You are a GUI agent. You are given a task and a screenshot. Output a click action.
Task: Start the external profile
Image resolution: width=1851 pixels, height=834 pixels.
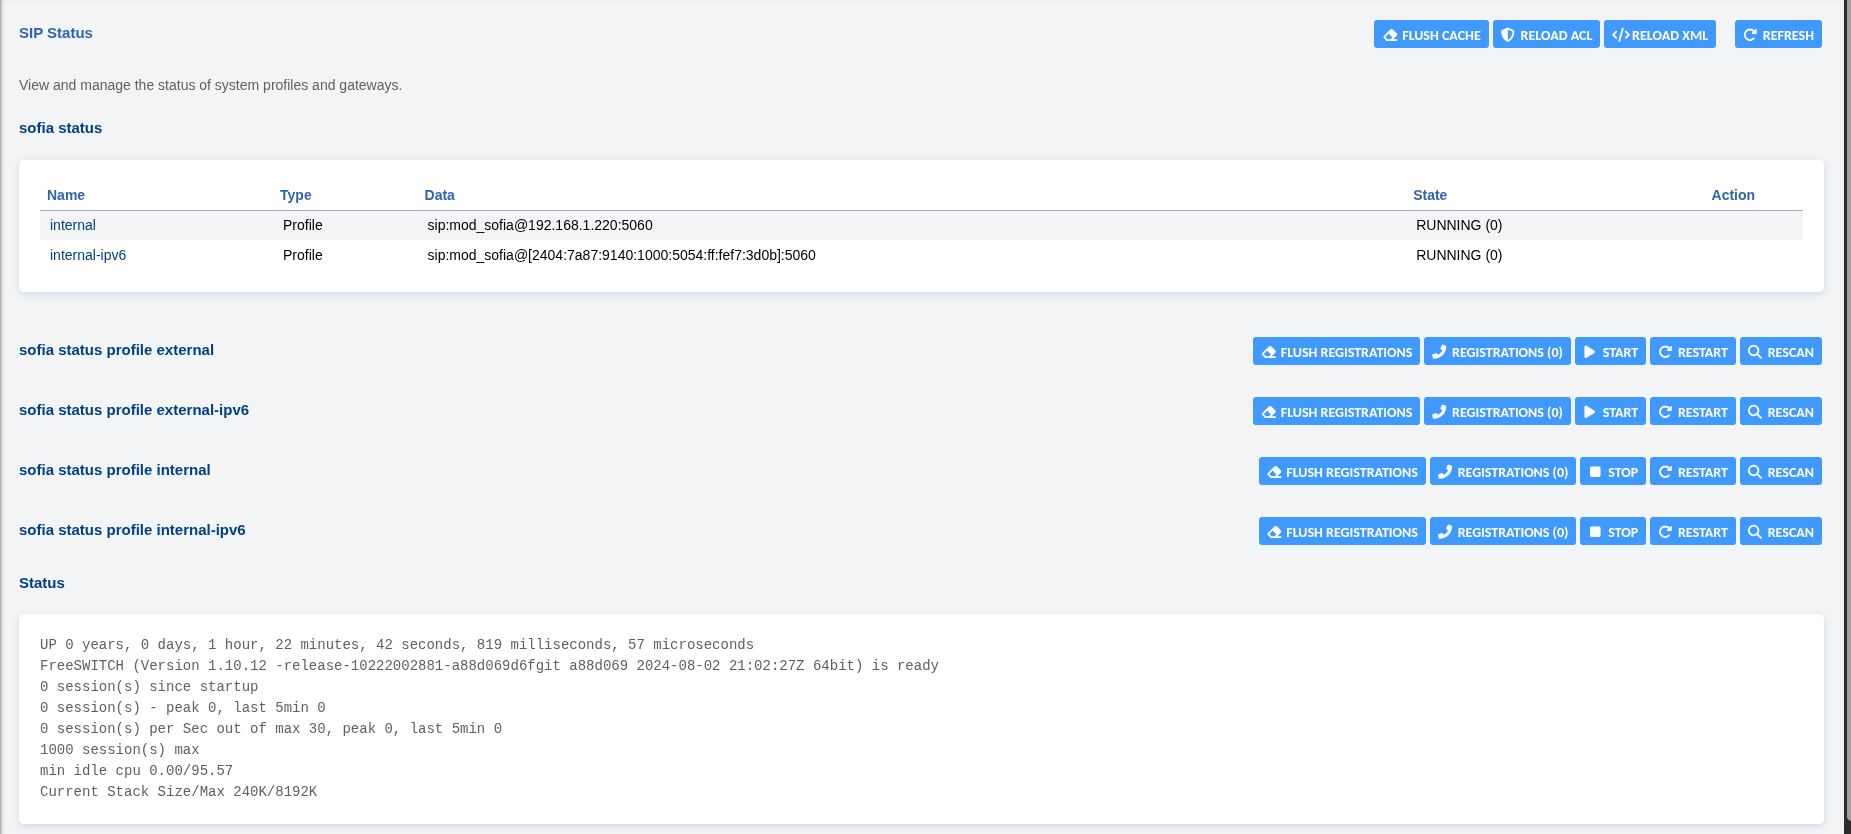coord(1609,352)
